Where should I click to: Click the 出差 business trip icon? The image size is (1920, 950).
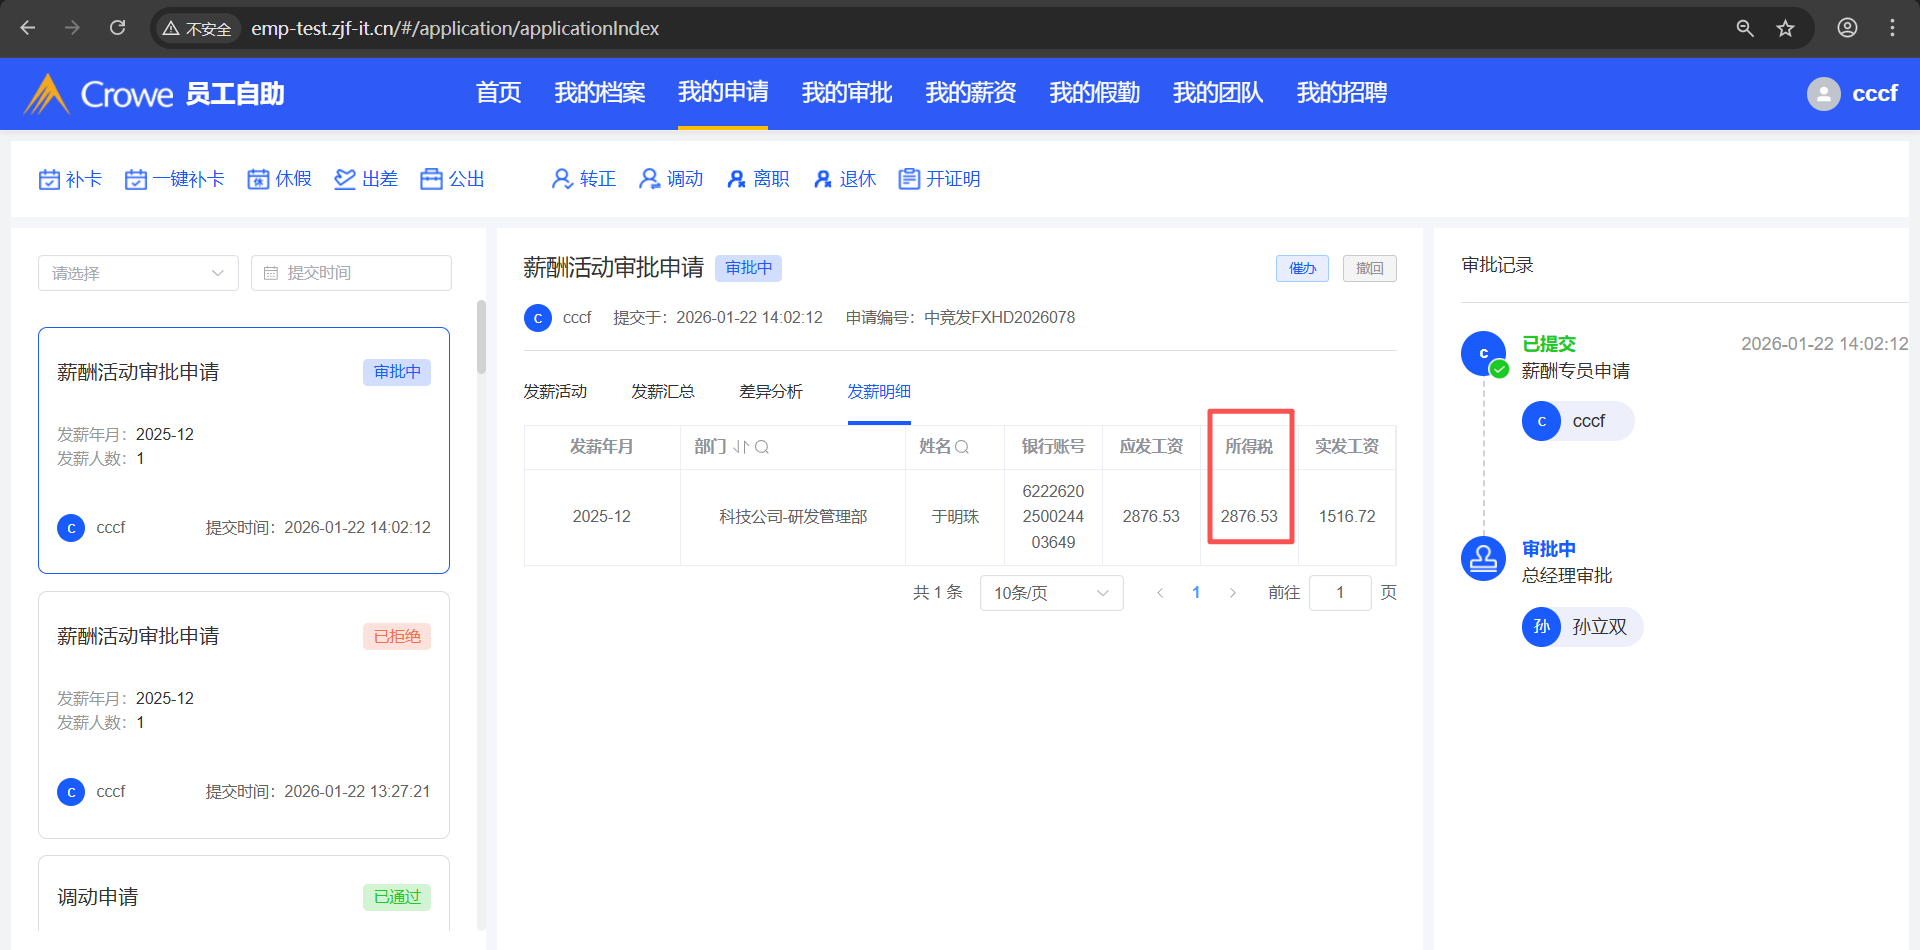coord(345,179)
